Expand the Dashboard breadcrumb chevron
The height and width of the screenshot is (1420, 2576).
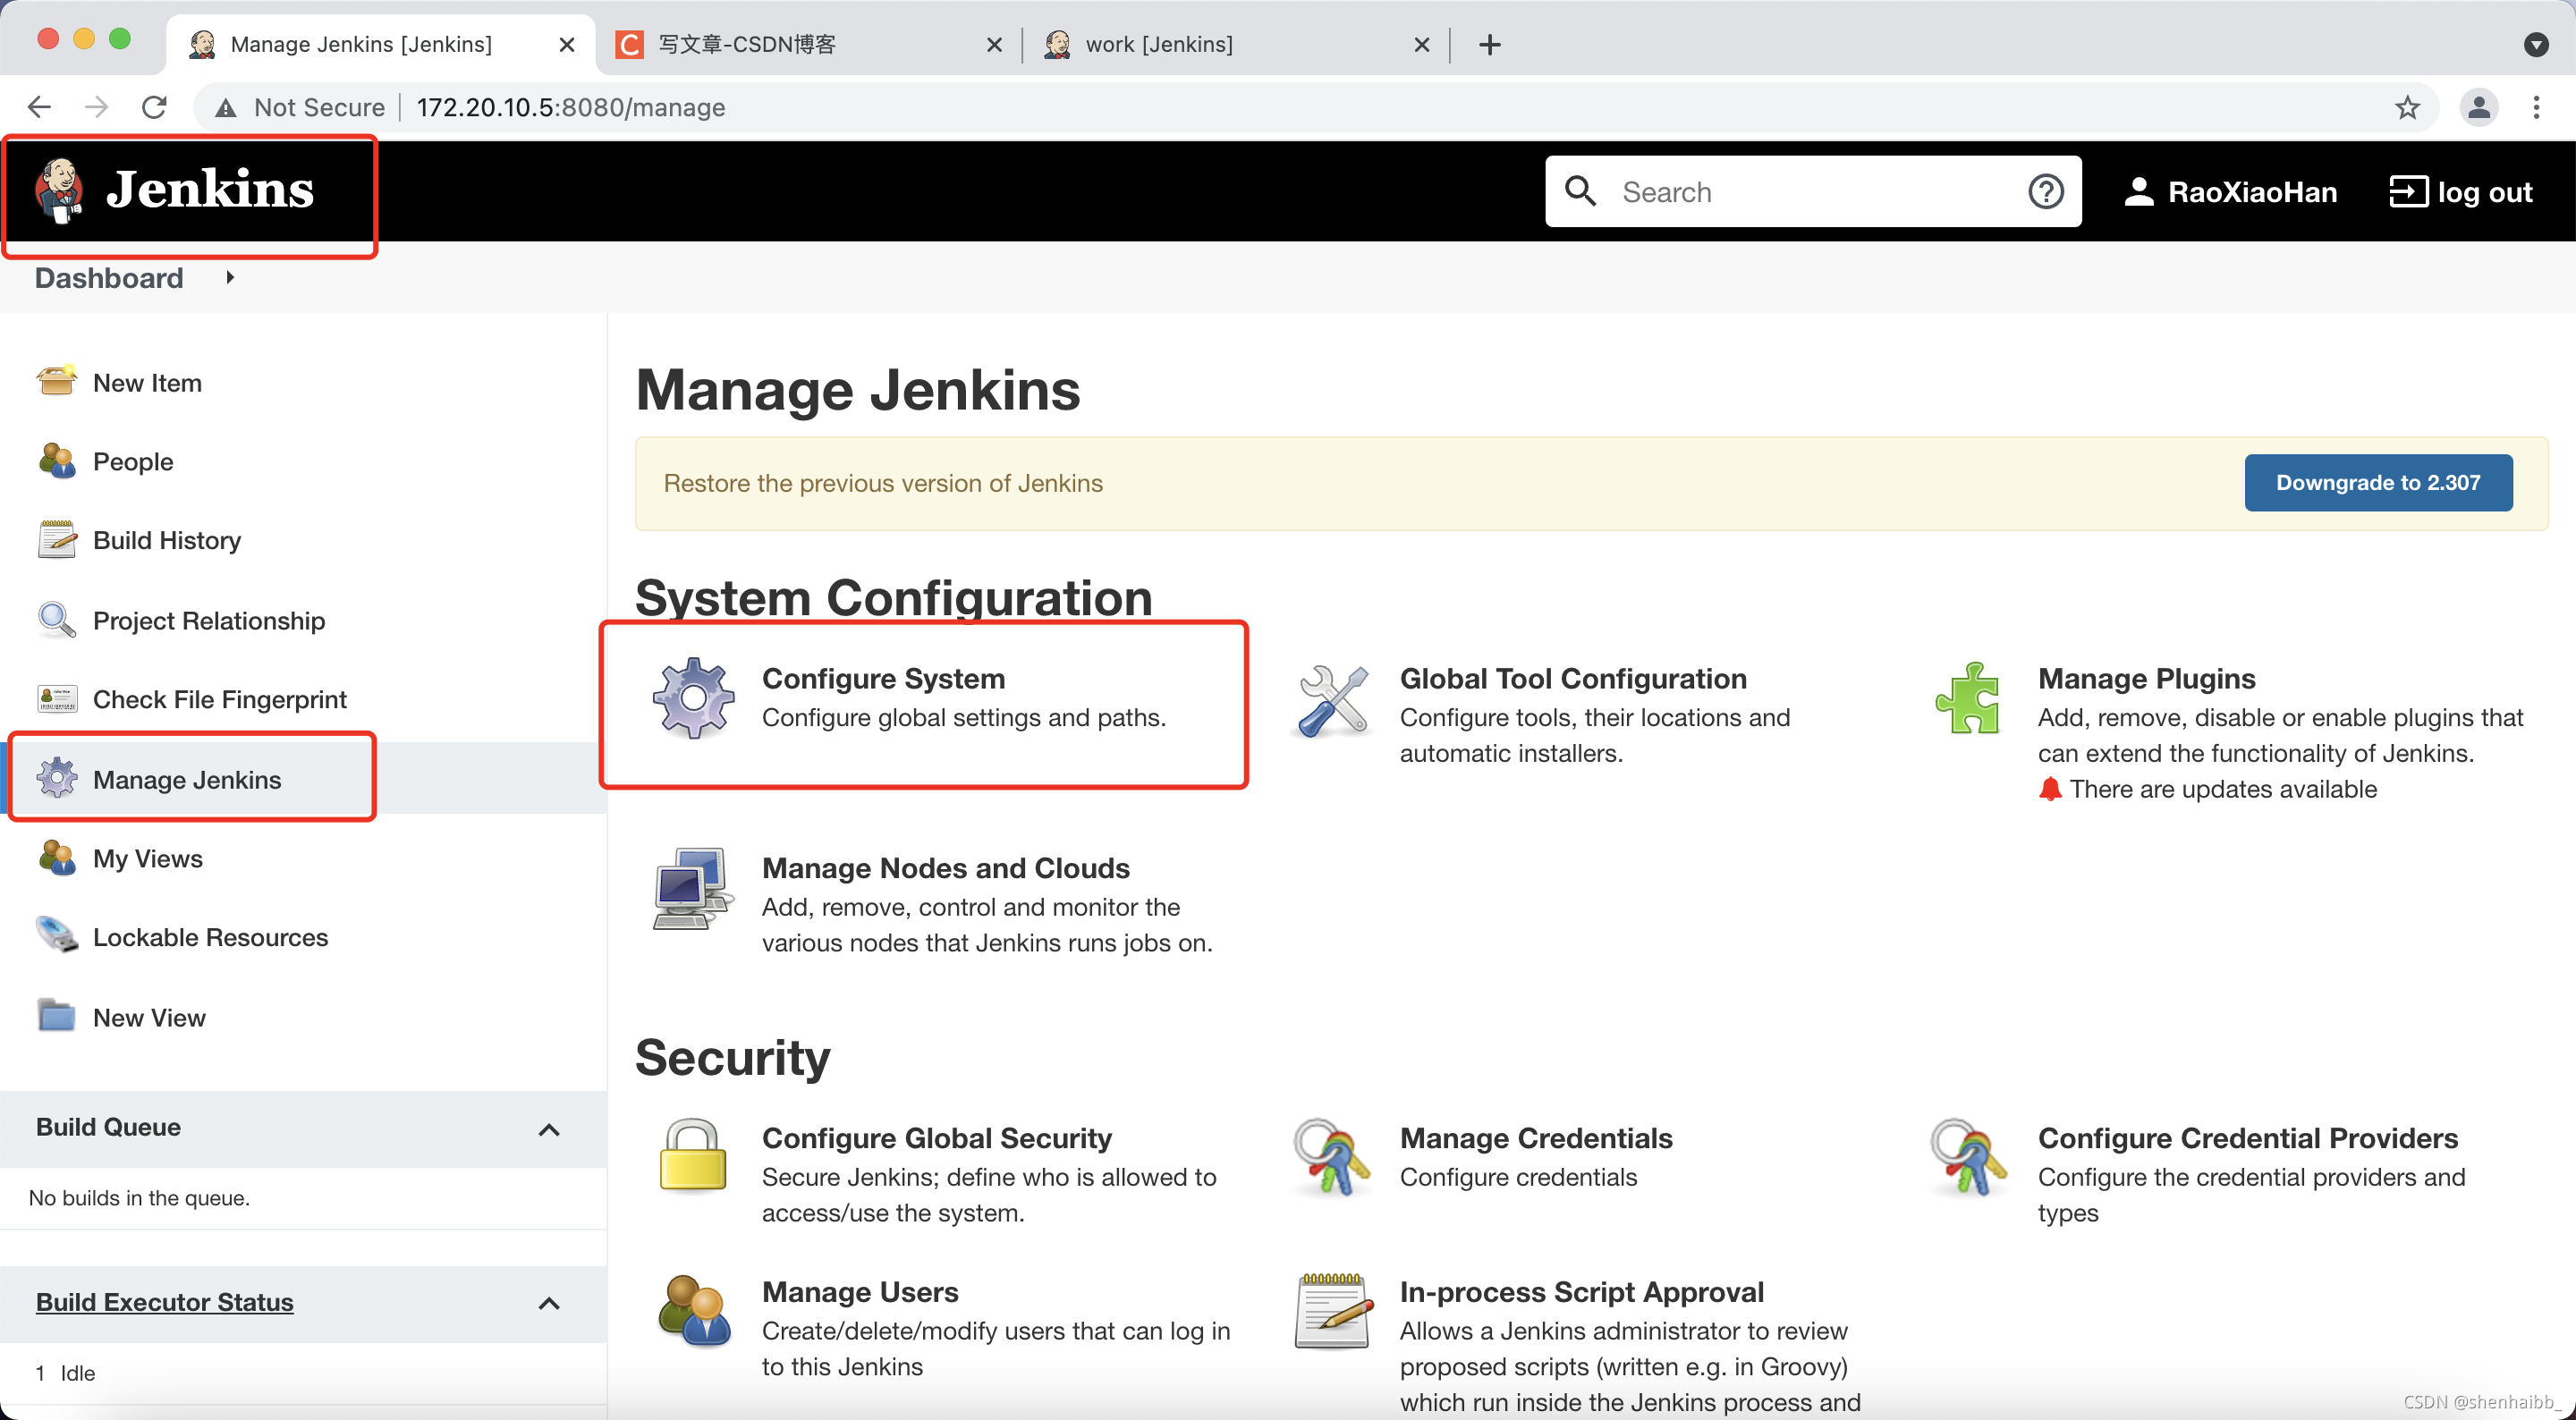coord(228,278)
